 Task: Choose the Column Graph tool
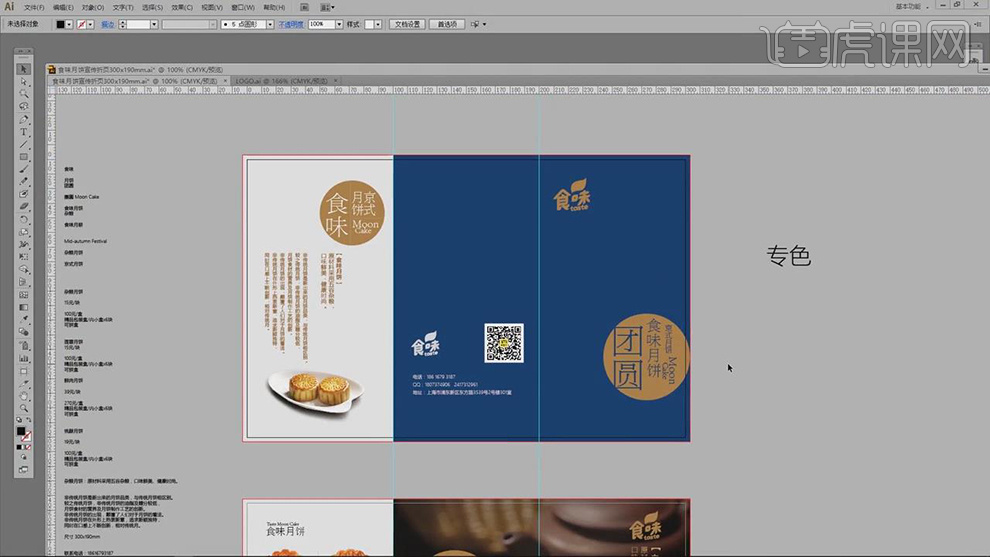click(23, 358)
